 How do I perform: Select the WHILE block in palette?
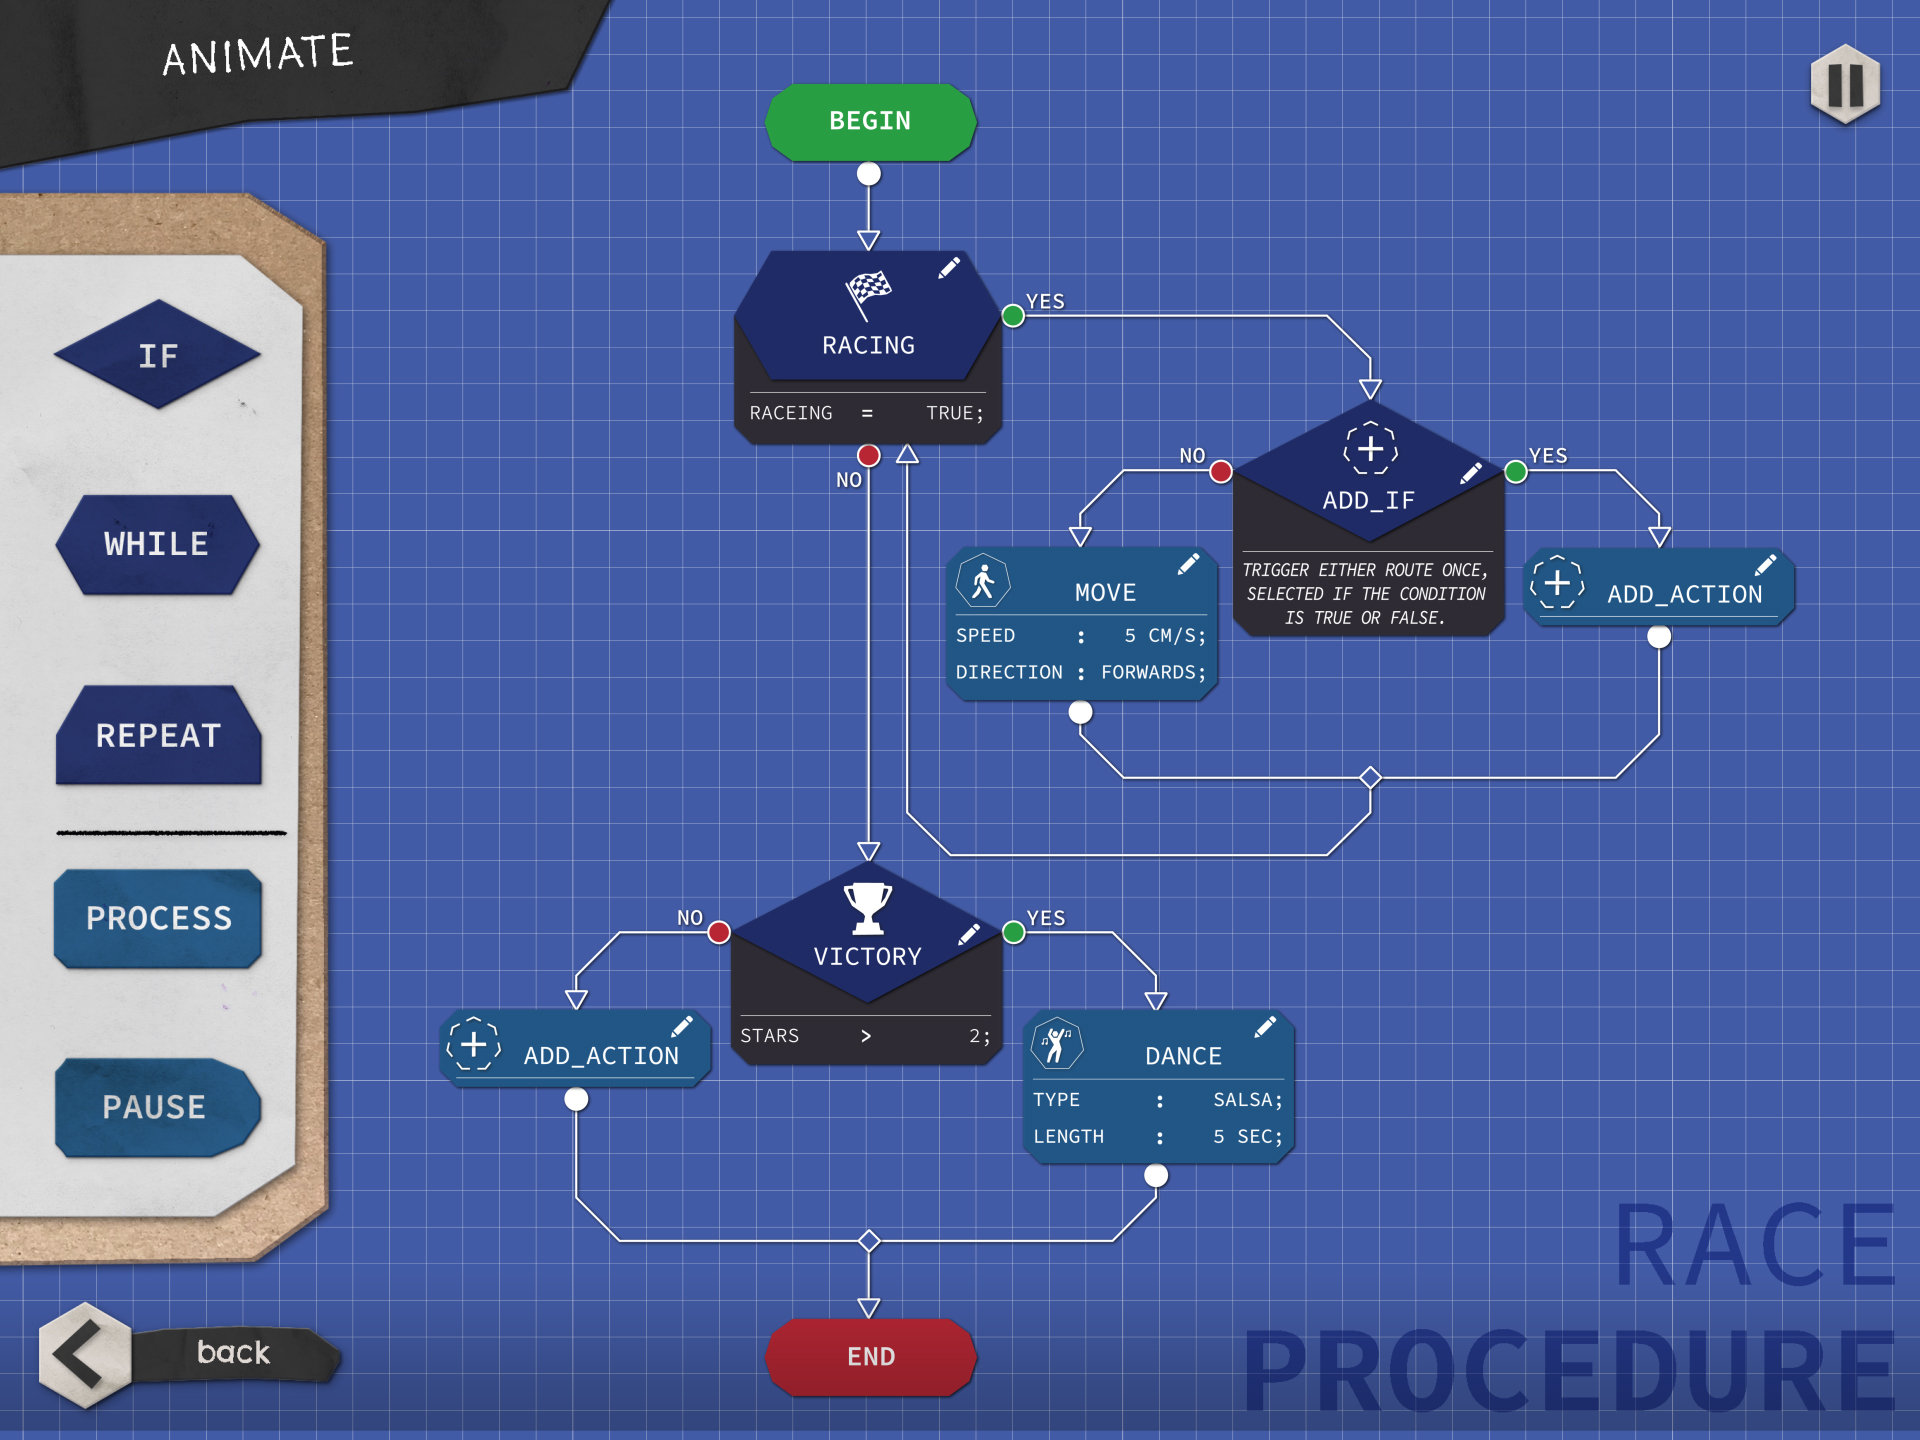(158, 545)
